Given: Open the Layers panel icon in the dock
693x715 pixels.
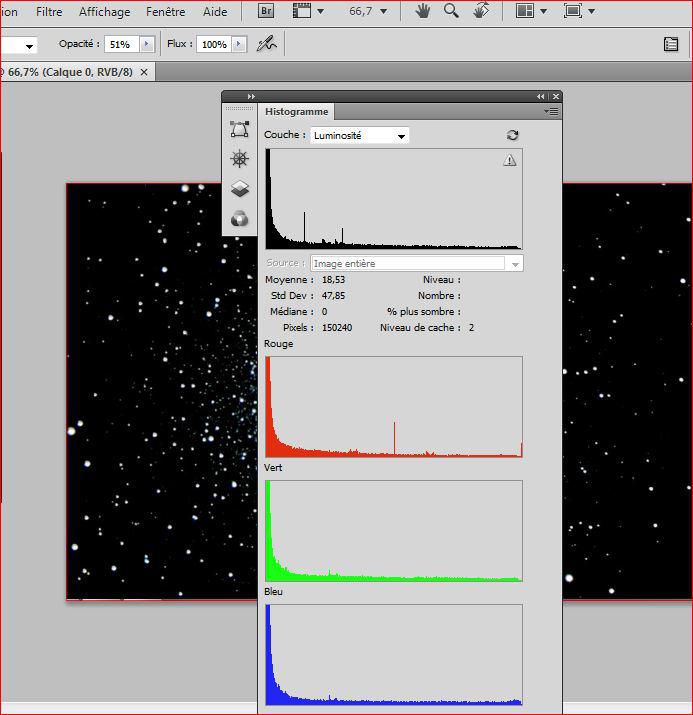Looking at the screenshot, I should click(x=240, y=188).
